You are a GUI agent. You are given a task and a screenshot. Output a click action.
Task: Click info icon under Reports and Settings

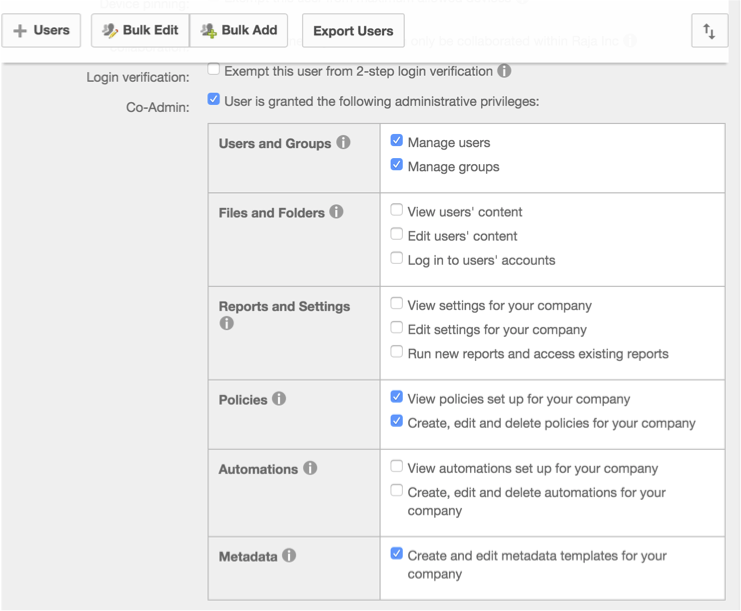pyautogui.click(x=226, y=324)
